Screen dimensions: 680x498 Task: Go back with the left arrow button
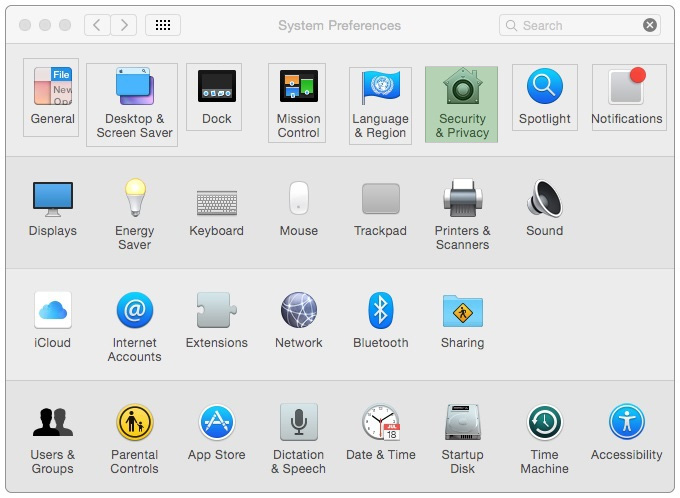coord(97,25)
